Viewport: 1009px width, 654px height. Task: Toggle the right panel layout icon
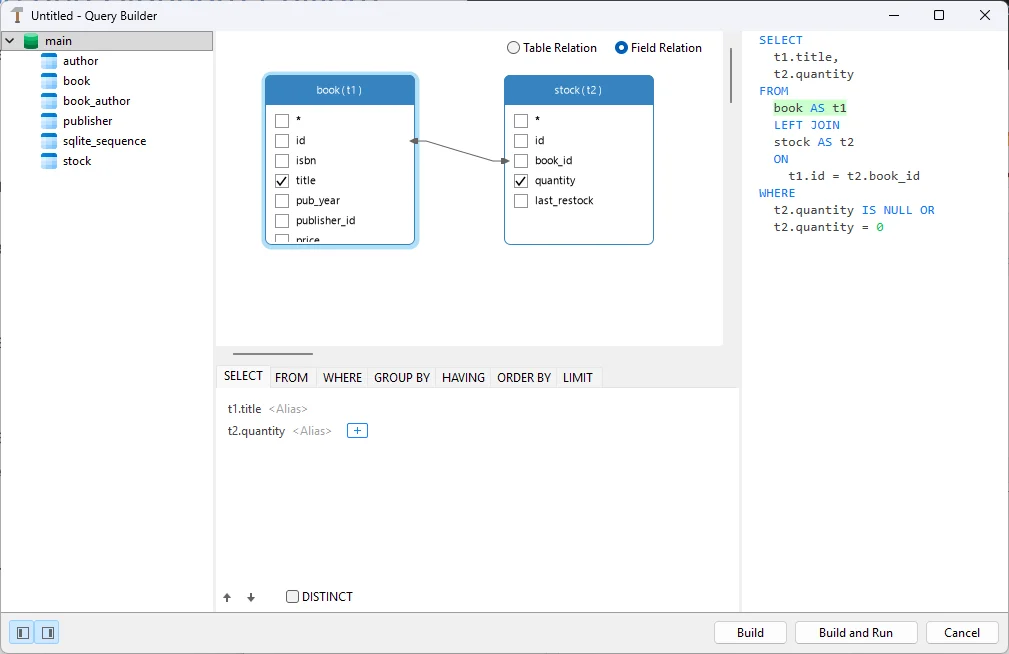point(48,633)
